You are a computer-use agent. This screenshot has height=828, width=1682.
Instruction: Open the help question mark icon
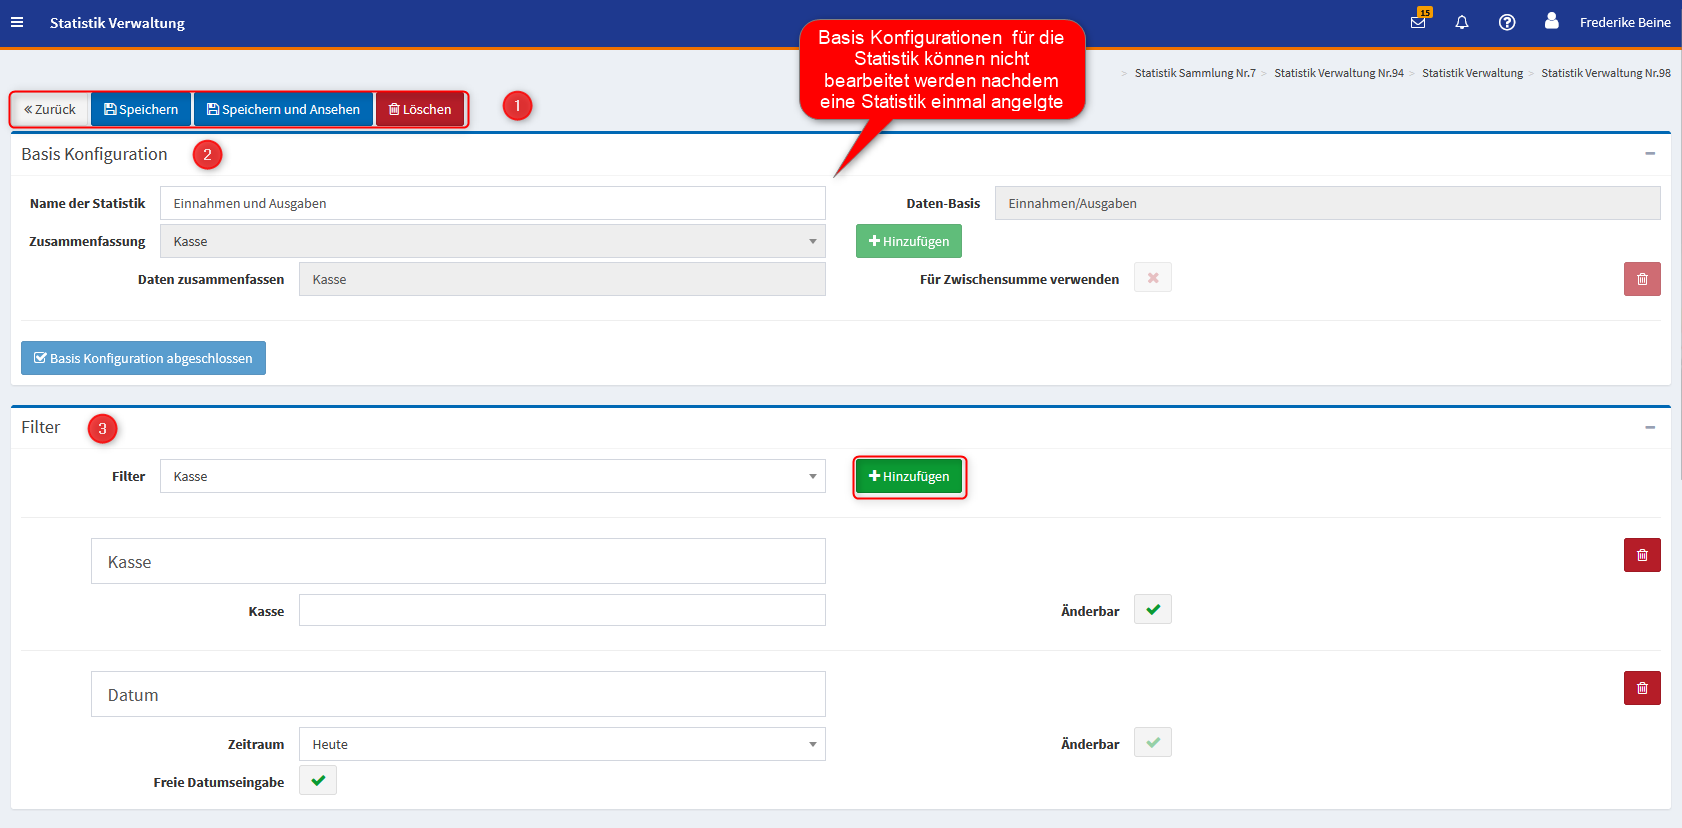point(1507,22)
